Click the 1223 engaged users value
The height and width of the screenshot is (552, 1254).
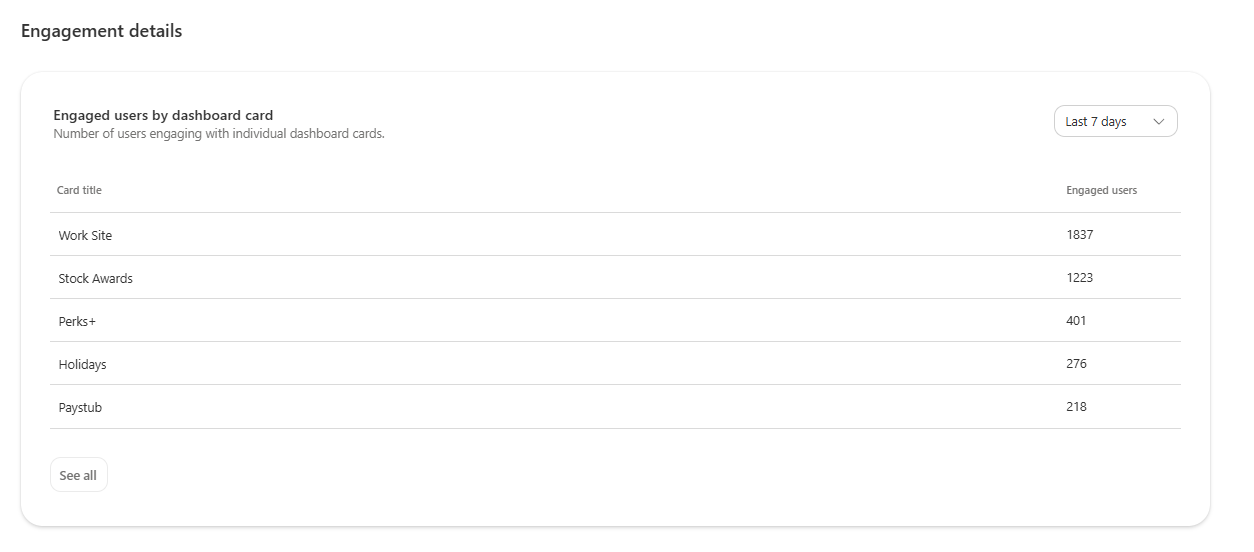[1080, 278]
